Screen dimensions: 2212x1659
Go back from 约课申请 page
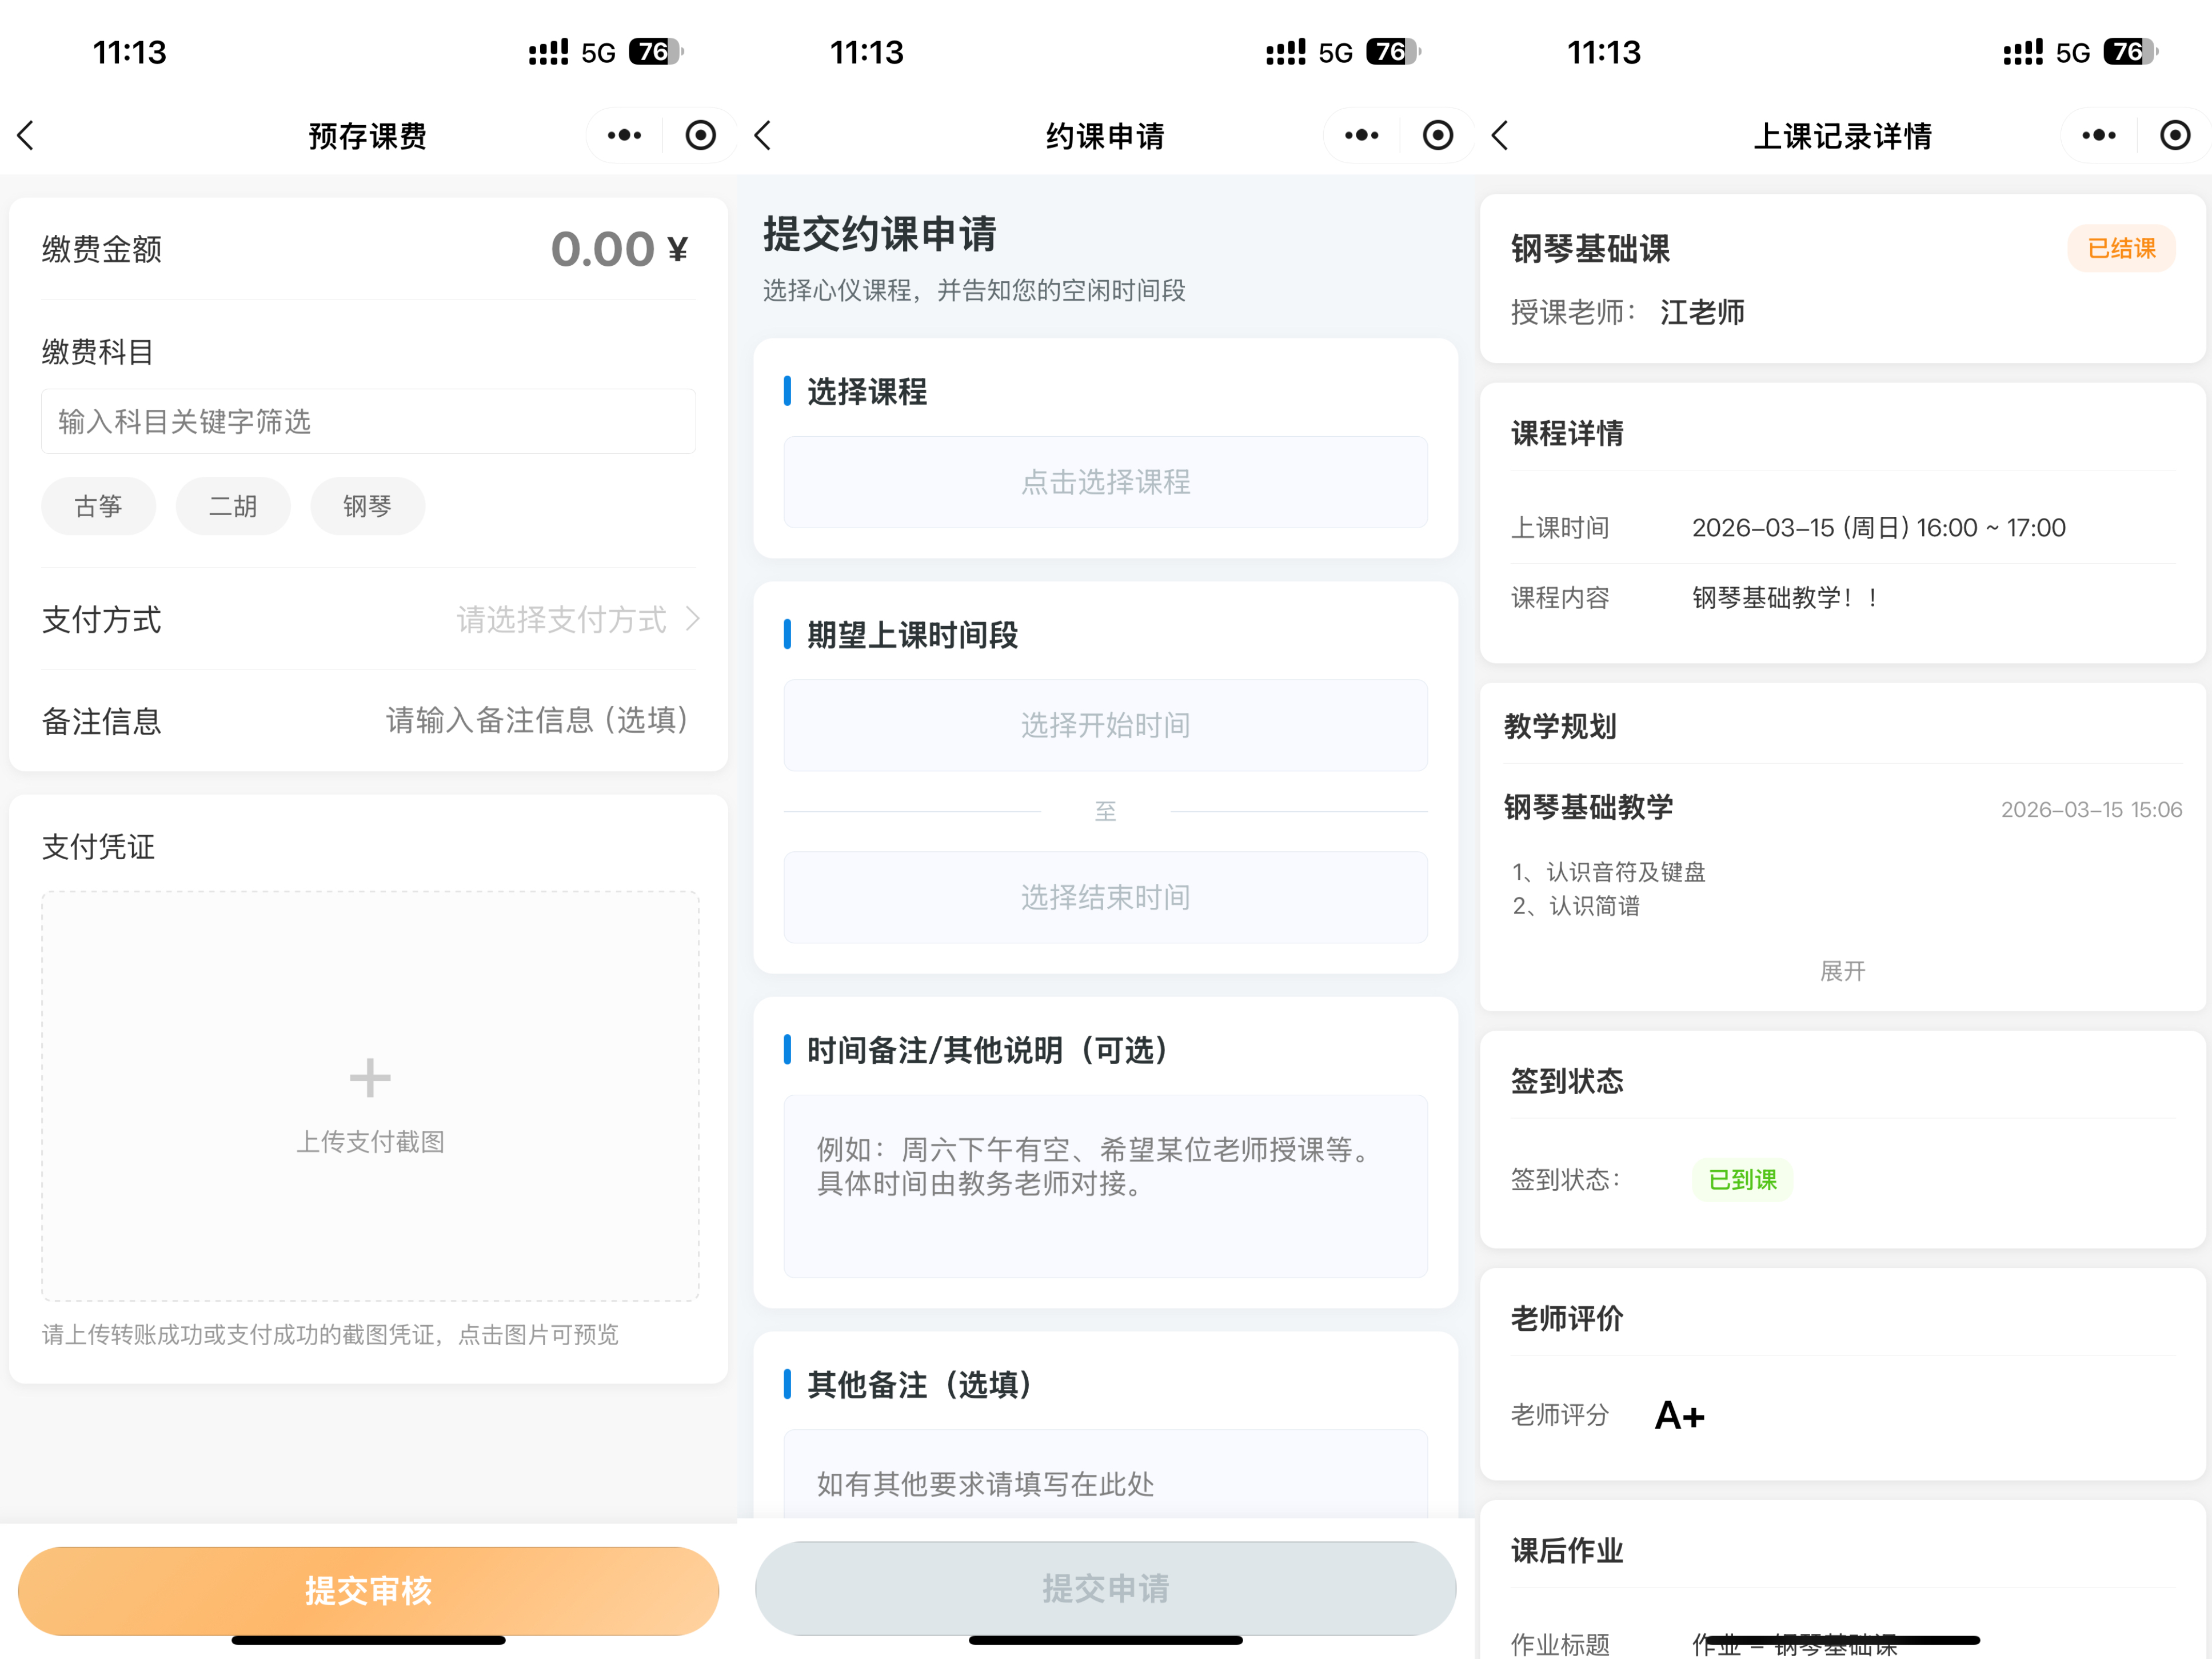[763, 135]
